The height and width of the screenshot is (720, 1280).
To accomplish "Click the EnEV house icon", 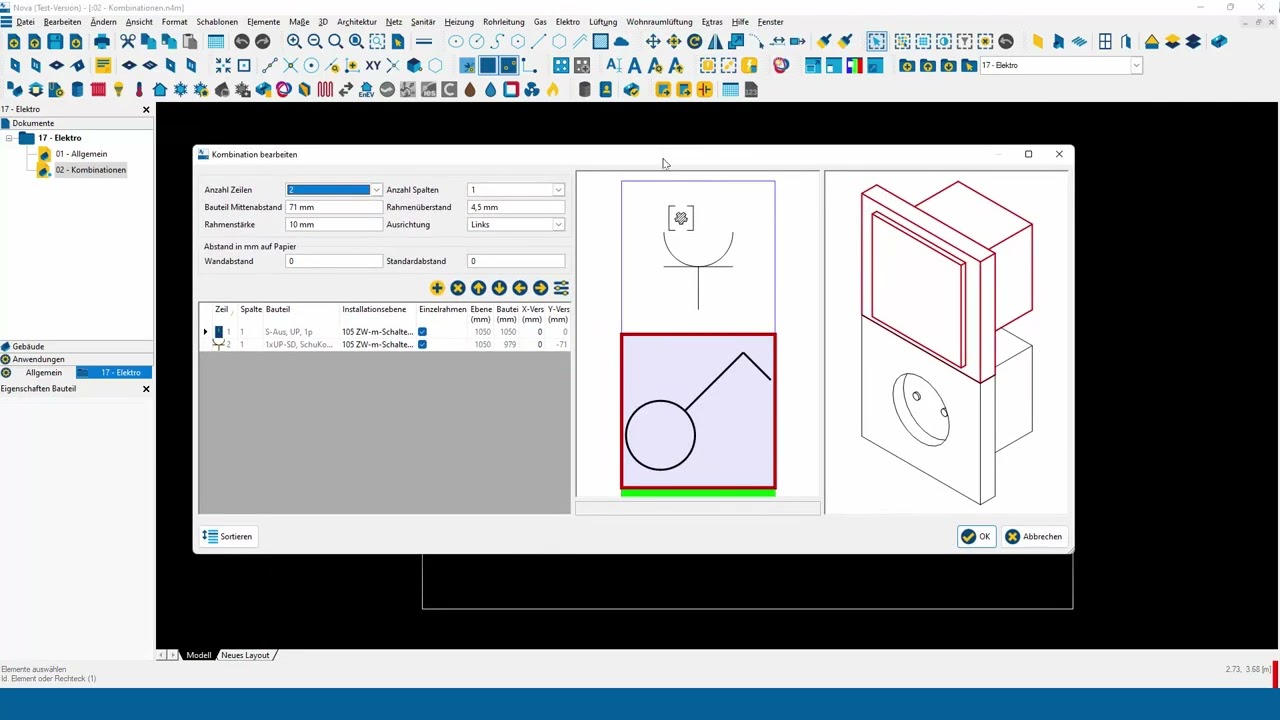I will pyautogui.click(x=366, y=89).
